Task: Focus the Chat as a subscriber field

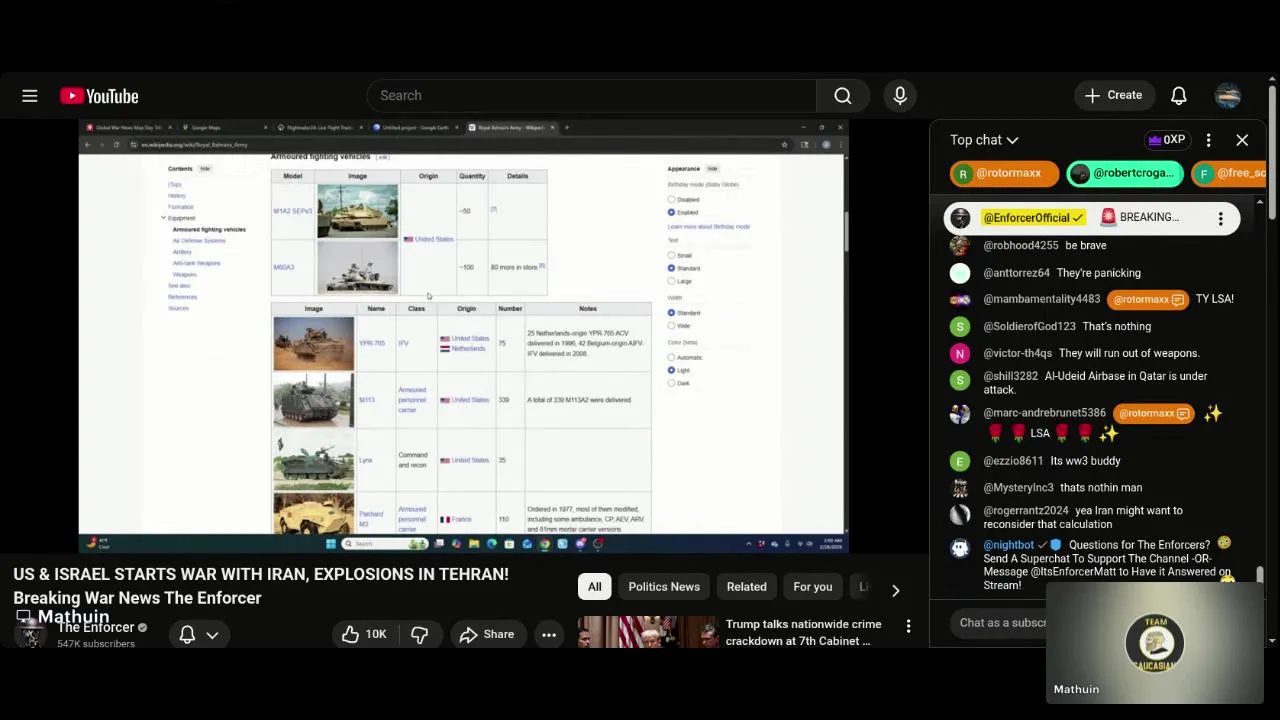Action: [1003, 623]
